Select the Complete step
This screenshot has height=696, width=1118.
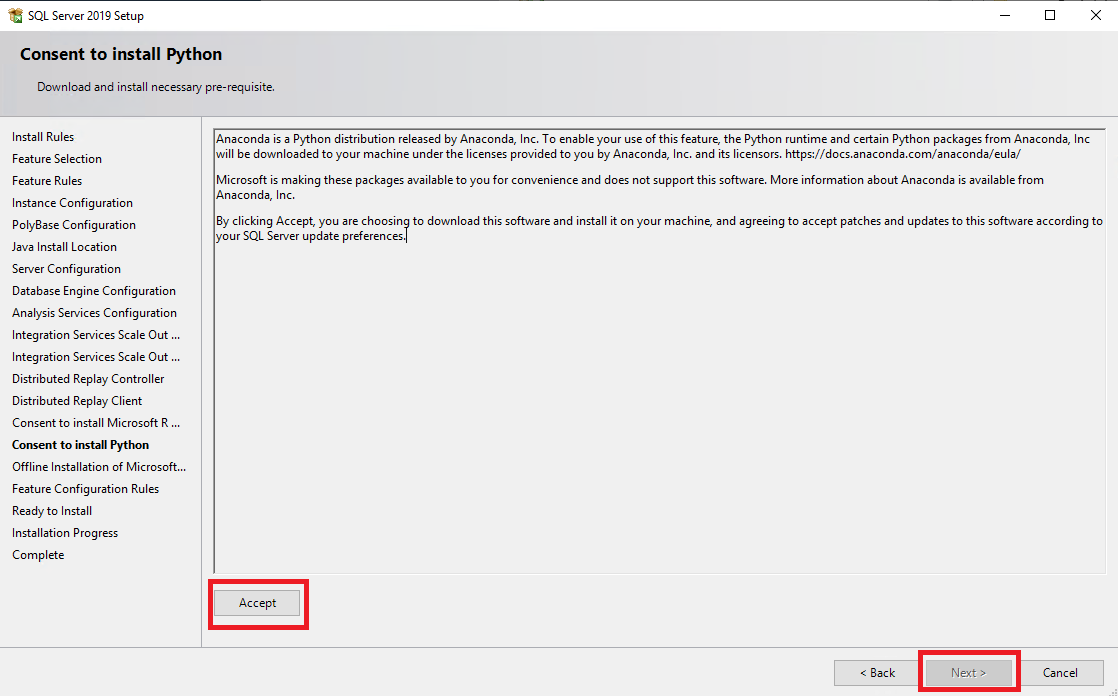[38, 556]
